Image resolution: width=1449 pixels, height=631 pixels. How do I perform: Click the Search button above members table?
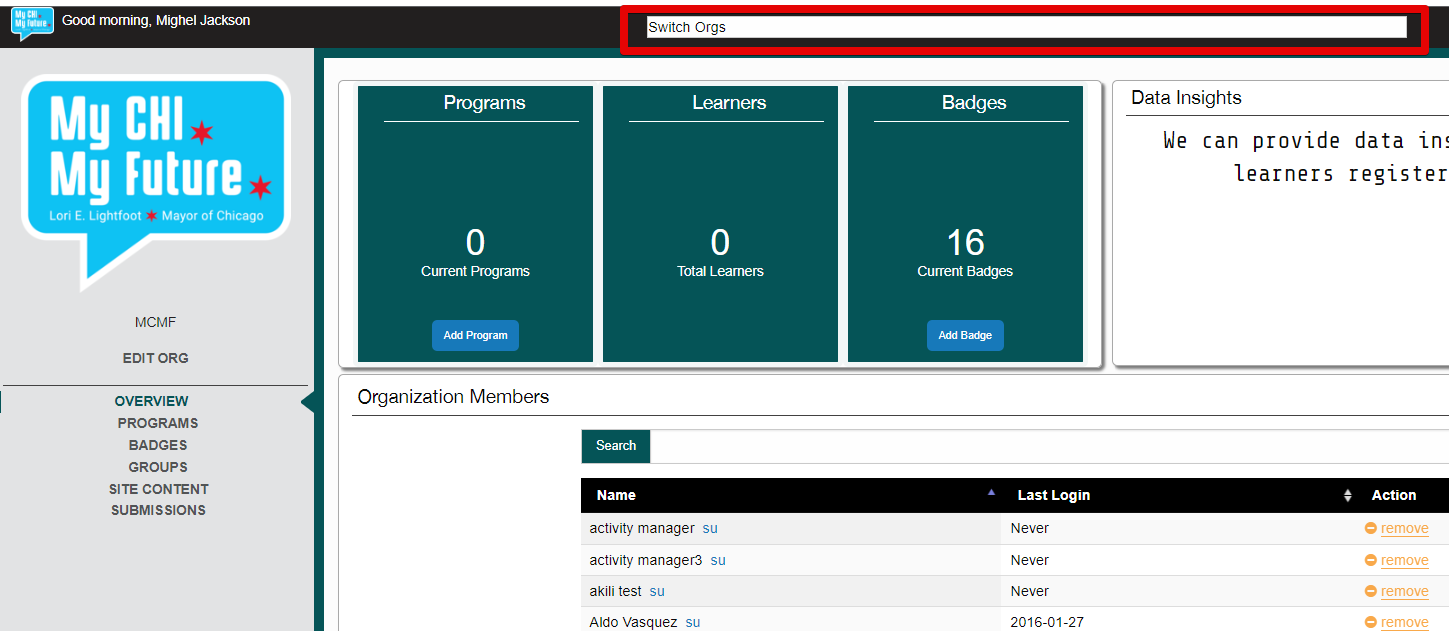pyautogui.click(x=615, y=446)
